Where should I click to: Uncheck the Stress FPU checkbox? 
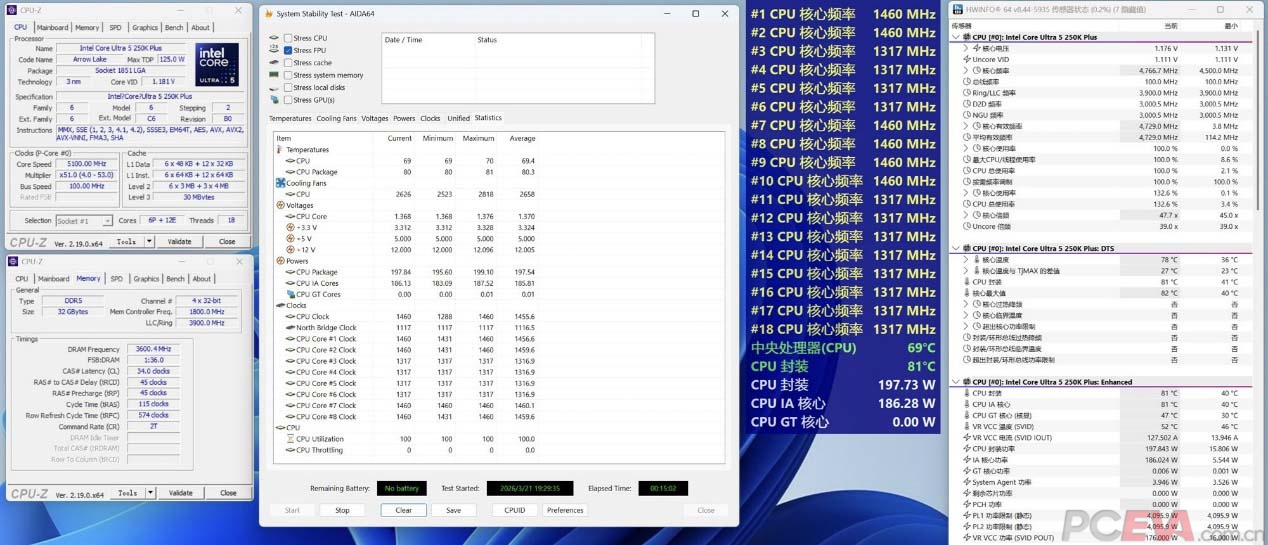point(289,50)
